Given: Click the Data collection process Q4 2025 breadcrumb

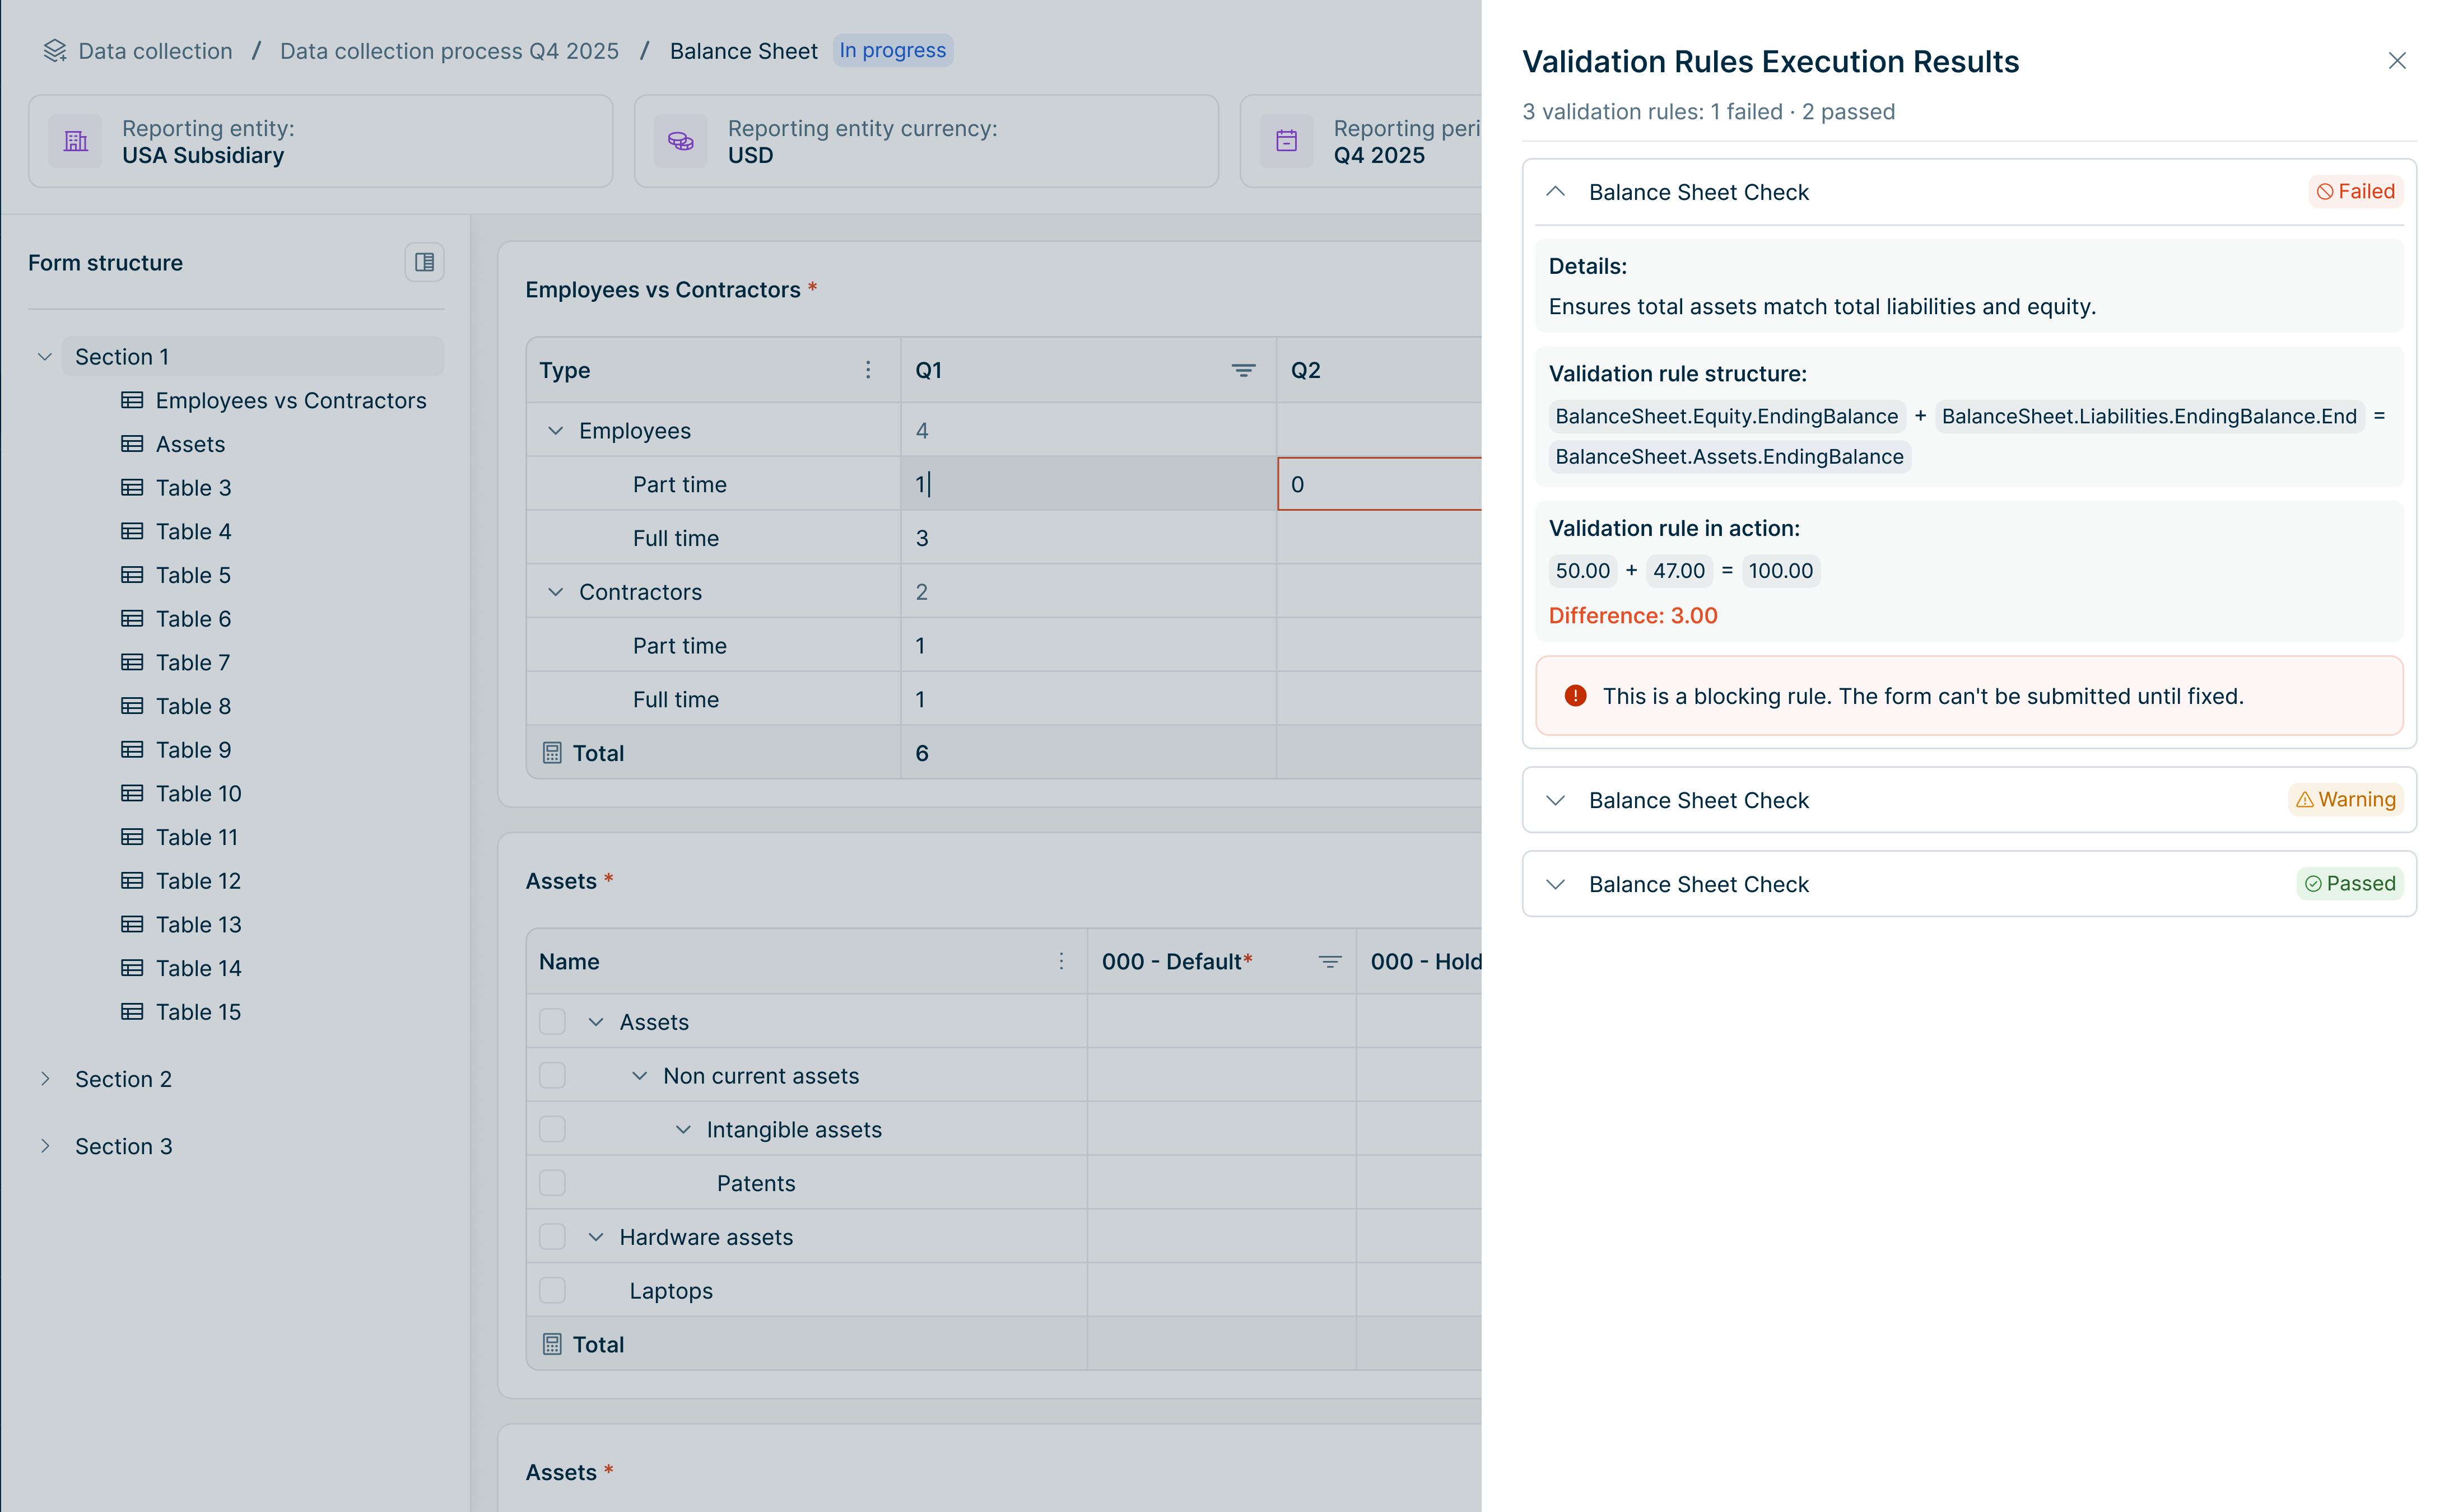Looking at the screenshot, I should 448,50.
